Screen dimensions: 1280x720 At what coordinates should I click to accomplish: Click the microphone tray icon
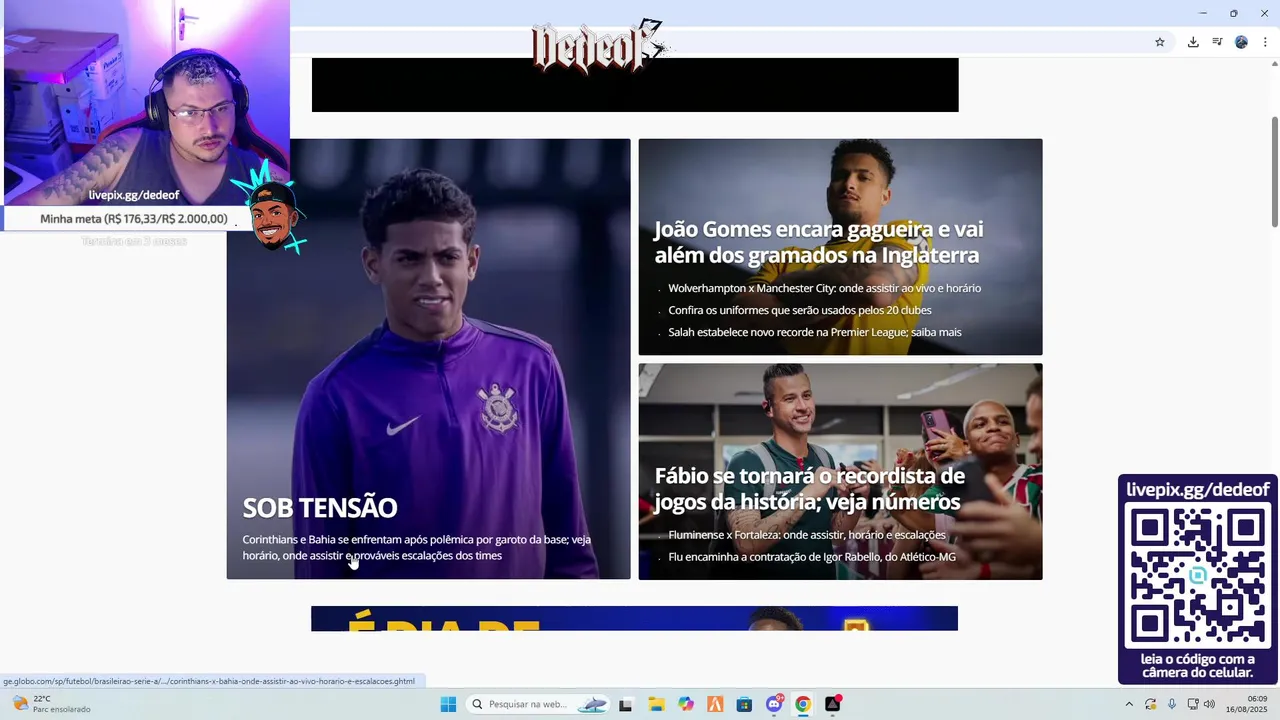[1172, 704]
